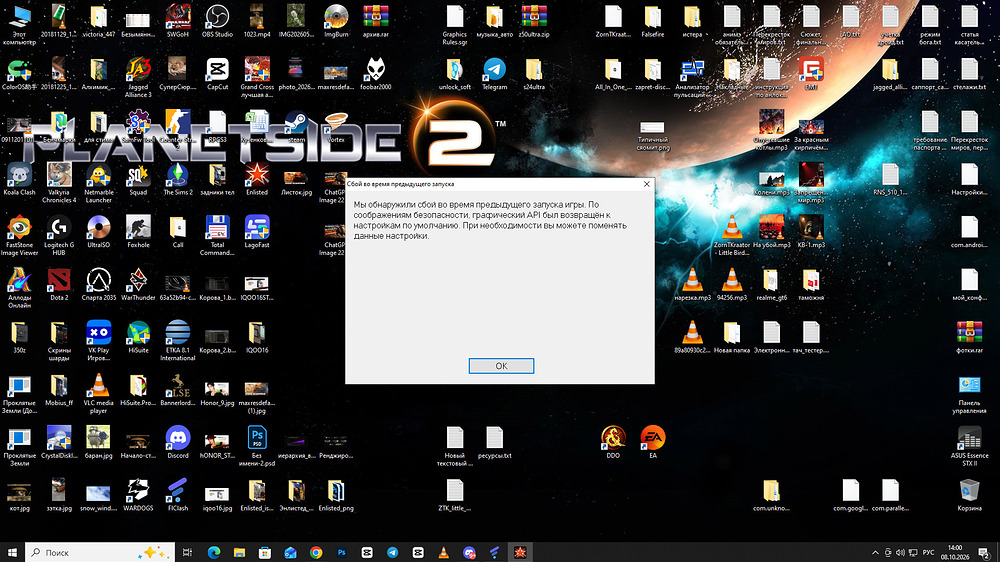1000x562 pixels.
Task: Select the Logitech G HUB icon
Action: 59,236
